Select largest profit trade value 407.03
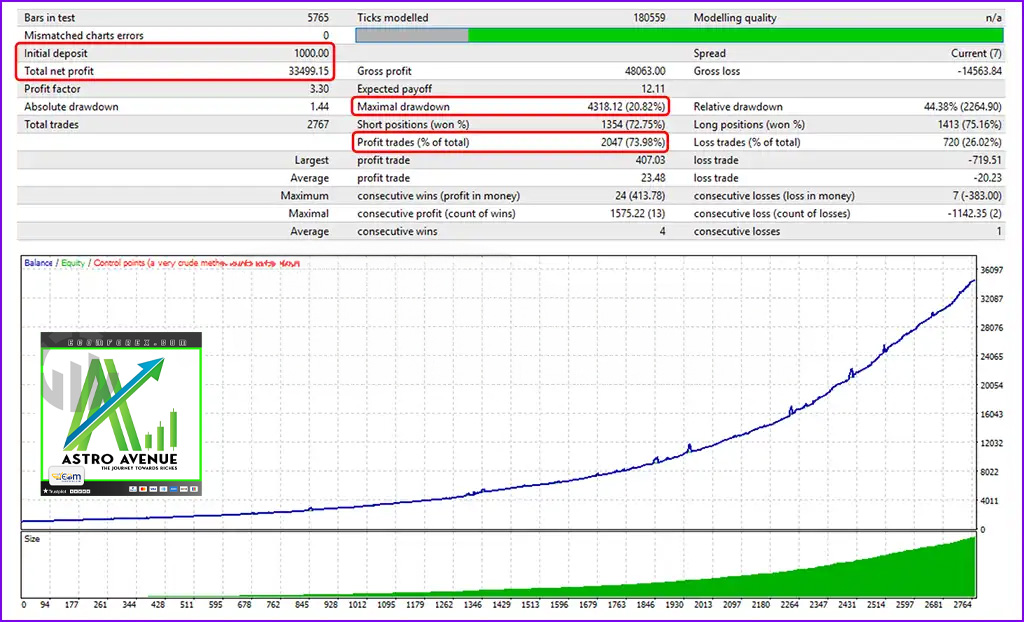Screen dimensions: 1024x622 (x=650, y=160)
